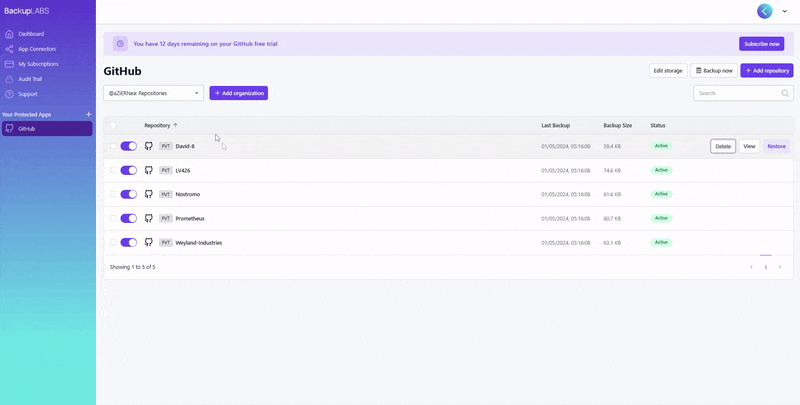Click the GitHub logo in LV426 row
This screenshot has width=800, height=405.
click(x=148, y=170)
